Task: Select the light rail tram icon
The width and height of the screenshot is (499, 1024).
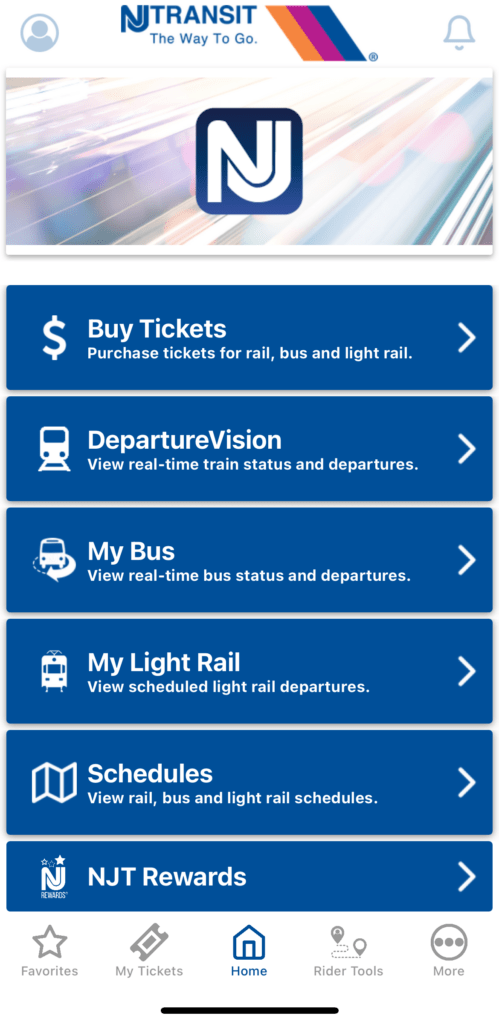Action: [54, 671]
